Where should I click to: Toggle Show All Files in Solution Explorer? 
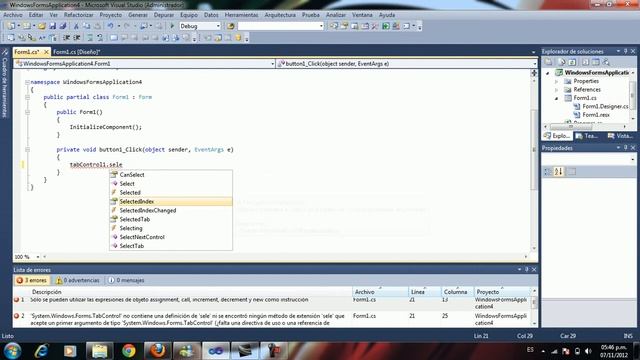coord(562,62)
